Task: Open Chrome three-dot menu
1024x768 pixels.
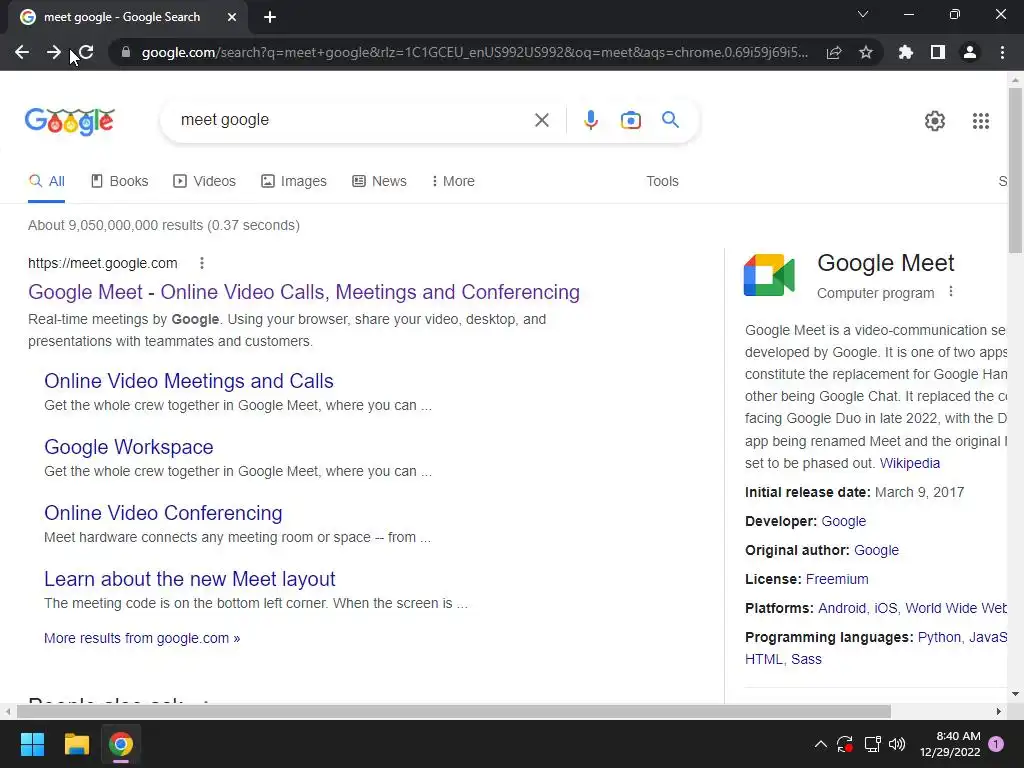Action: pyautogui.click(x=1002, y=52)
